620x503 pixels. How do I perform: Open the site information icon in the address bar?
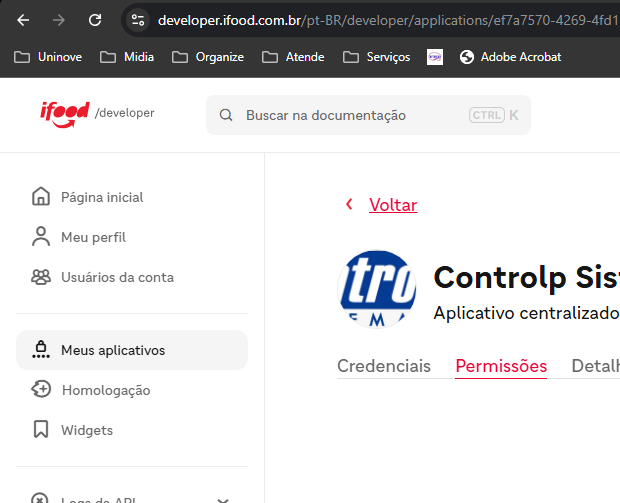[x=138, y=20]
